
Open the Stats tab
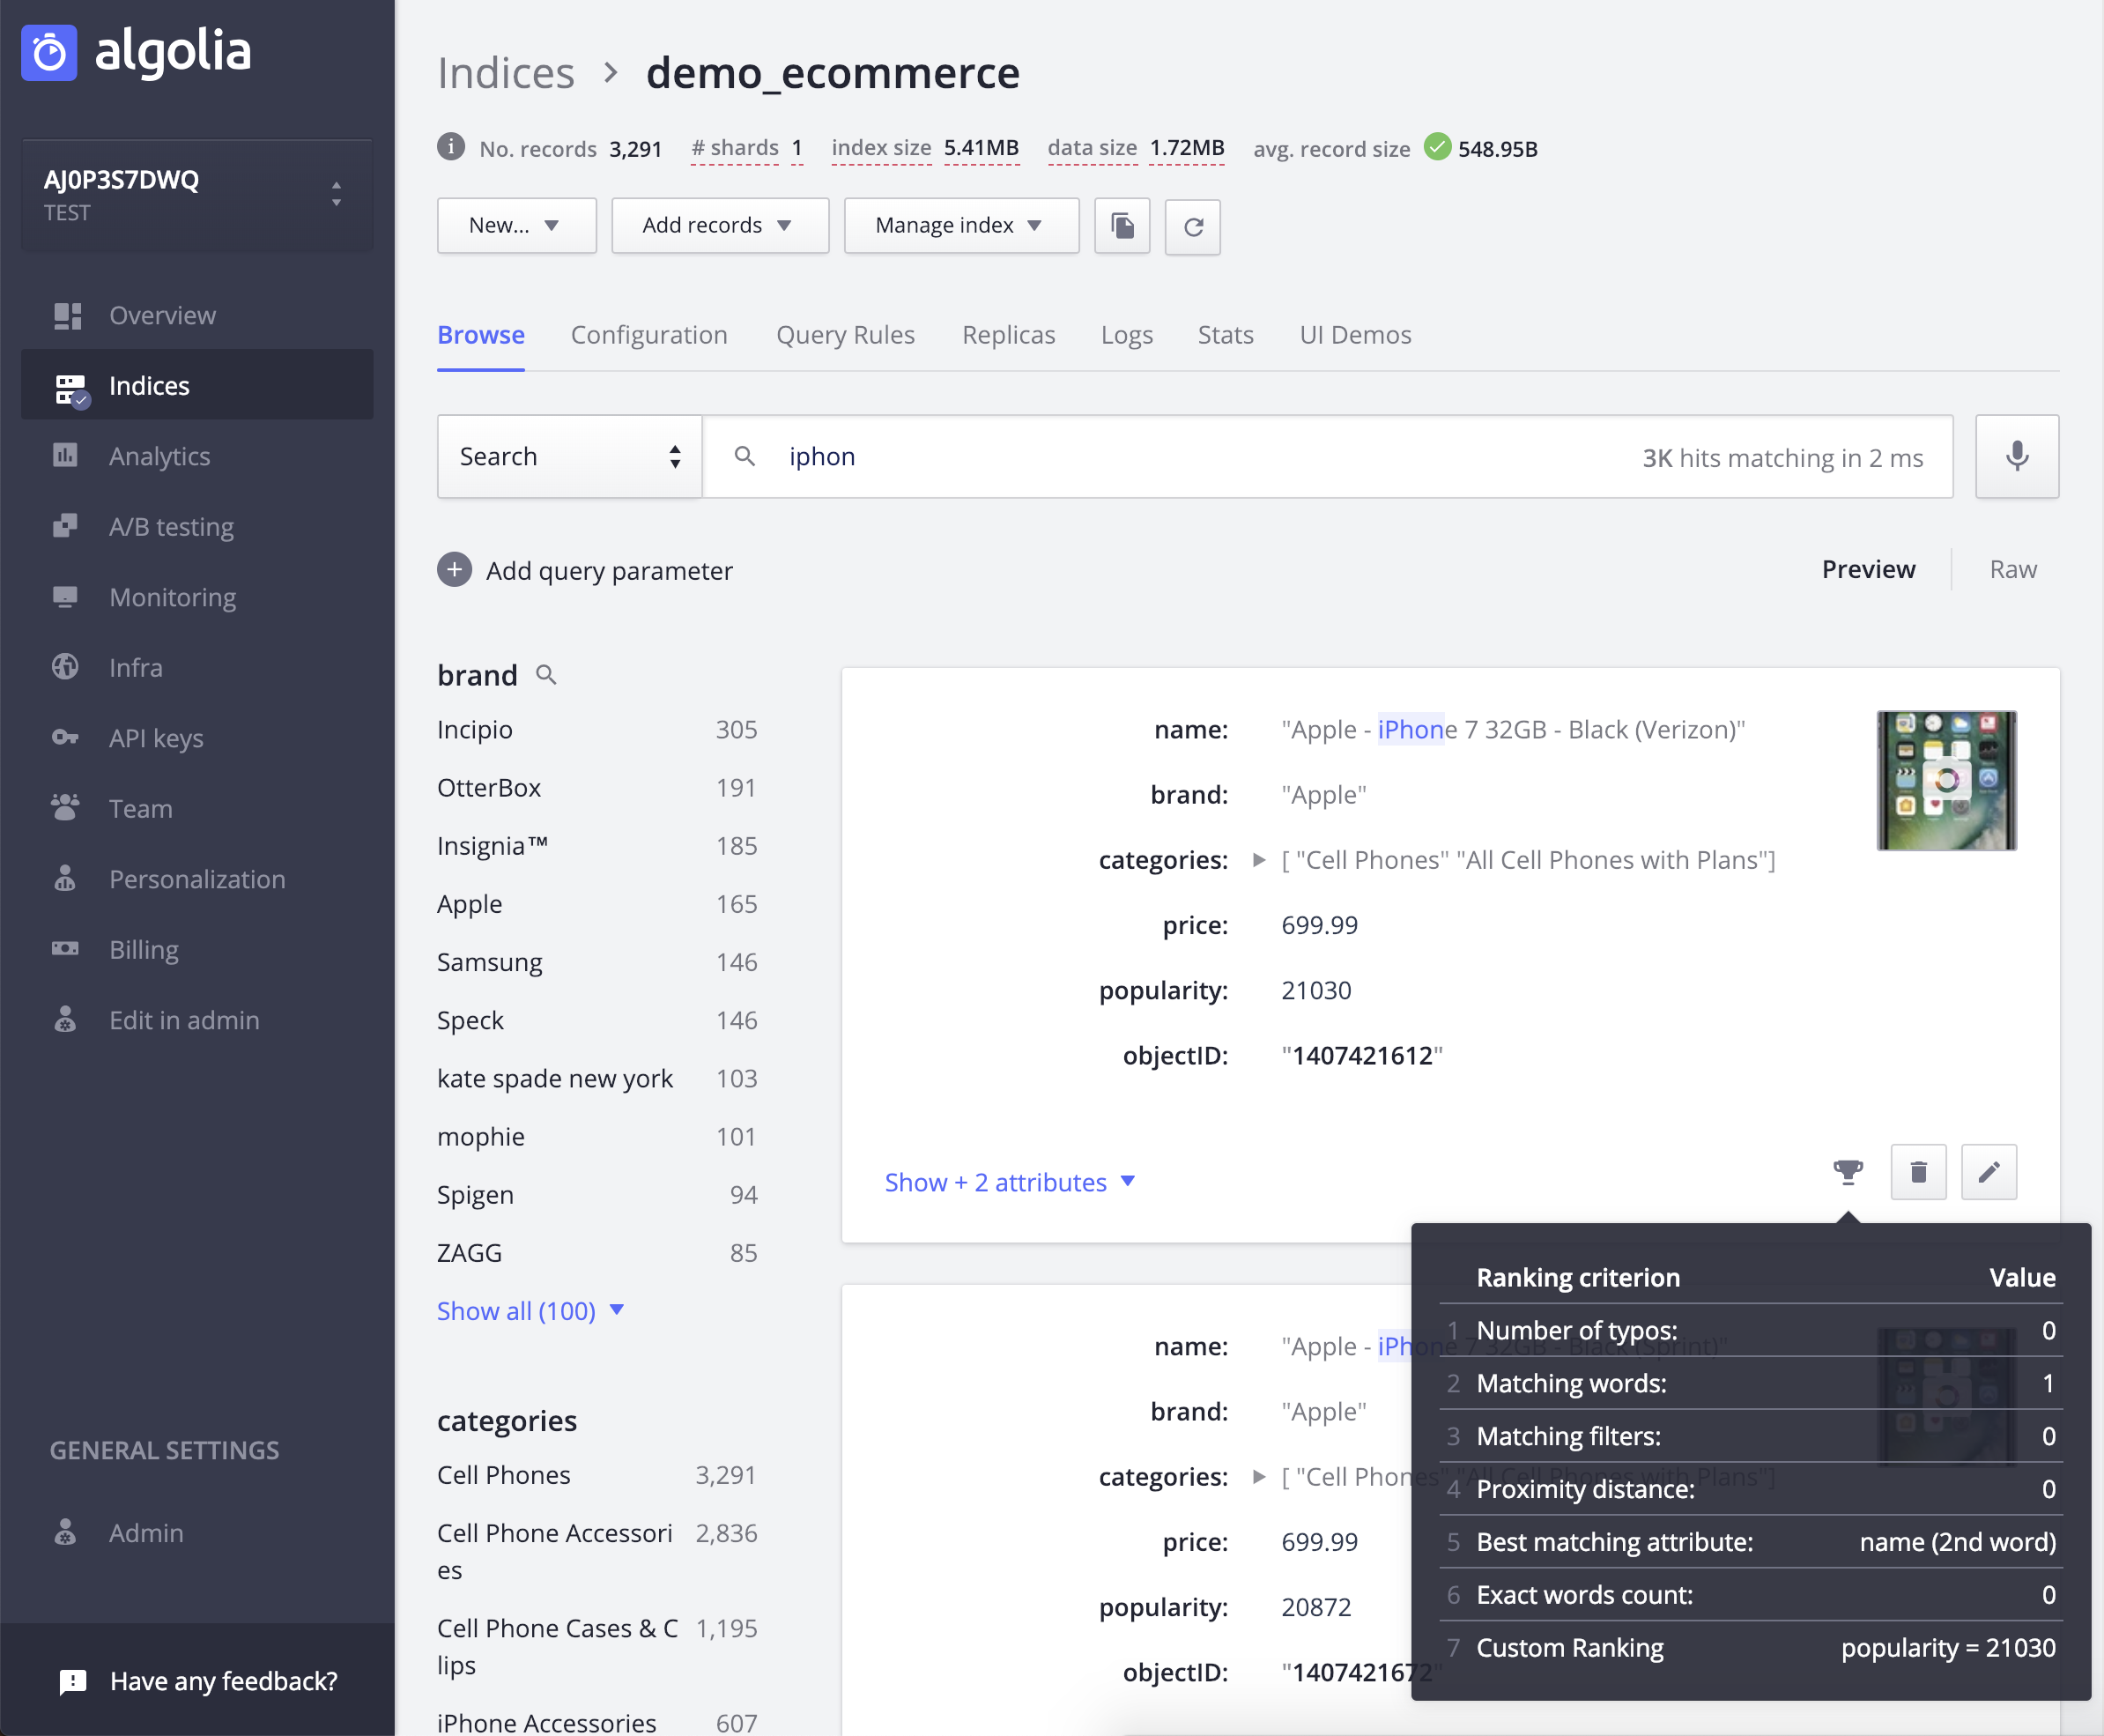tap(1225, 335)
